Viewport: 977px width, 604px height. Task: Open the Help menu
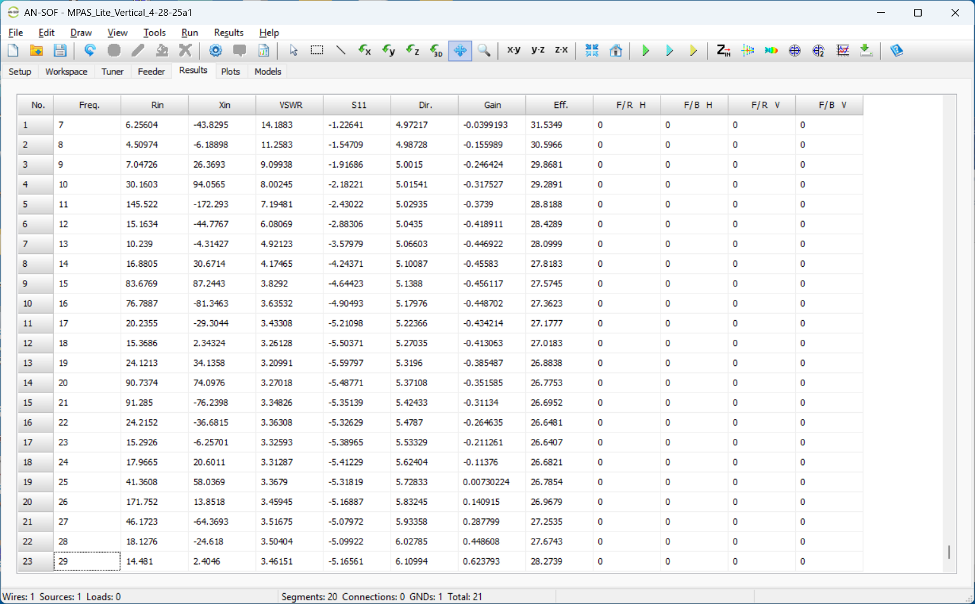pyautogui.click(x=269, y=32)
